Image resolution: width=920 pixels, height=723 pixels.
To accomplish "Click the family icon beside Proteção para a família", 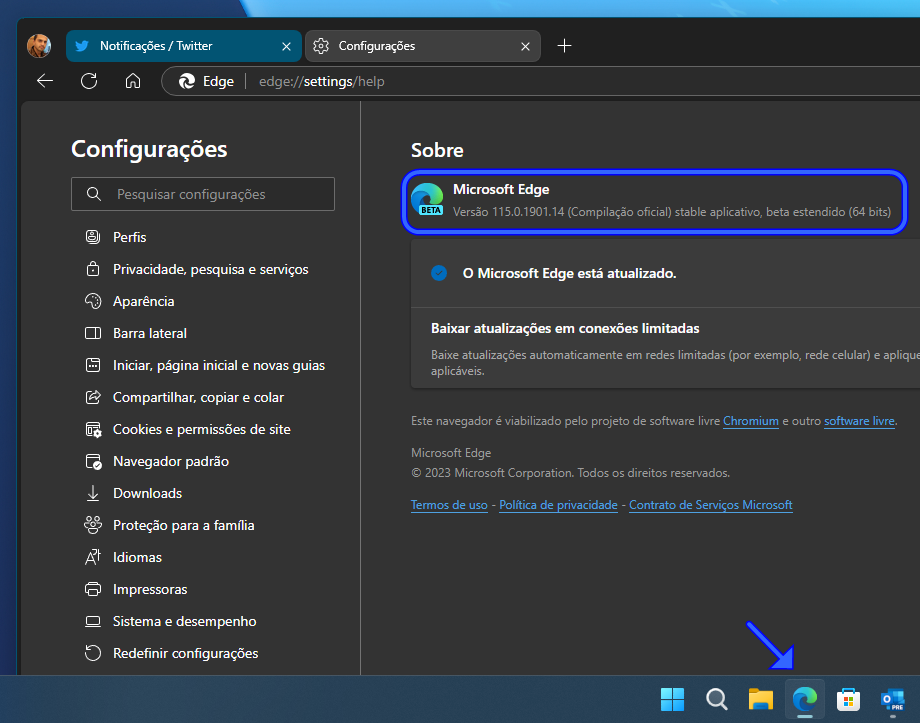I will click(x=93, y=525).
